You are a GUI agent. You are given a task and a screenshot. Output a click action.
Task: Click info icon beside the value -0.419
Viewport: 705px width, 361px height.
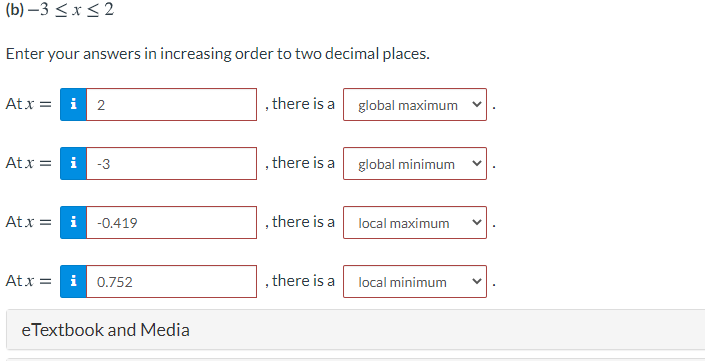[x=73, y=223]
